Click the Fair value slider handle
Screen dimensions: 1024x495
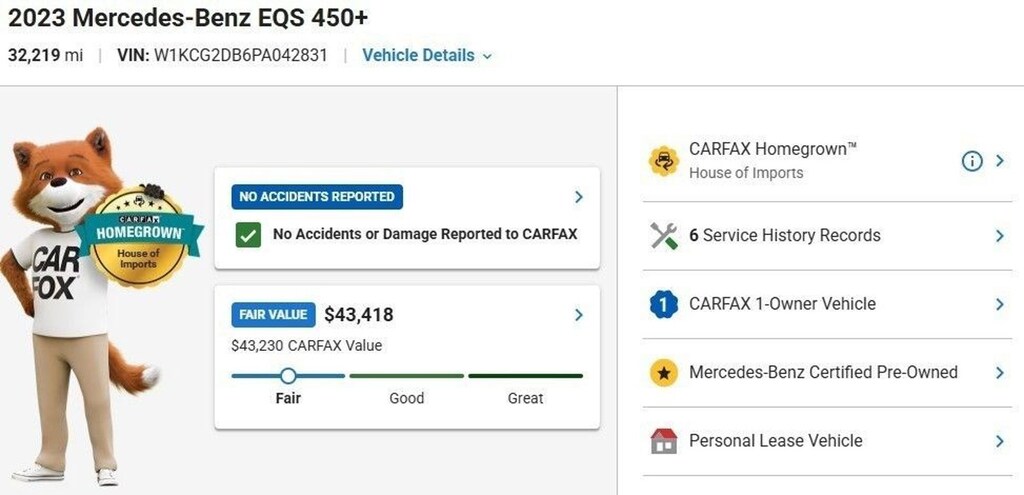click(x=288, y=375)
